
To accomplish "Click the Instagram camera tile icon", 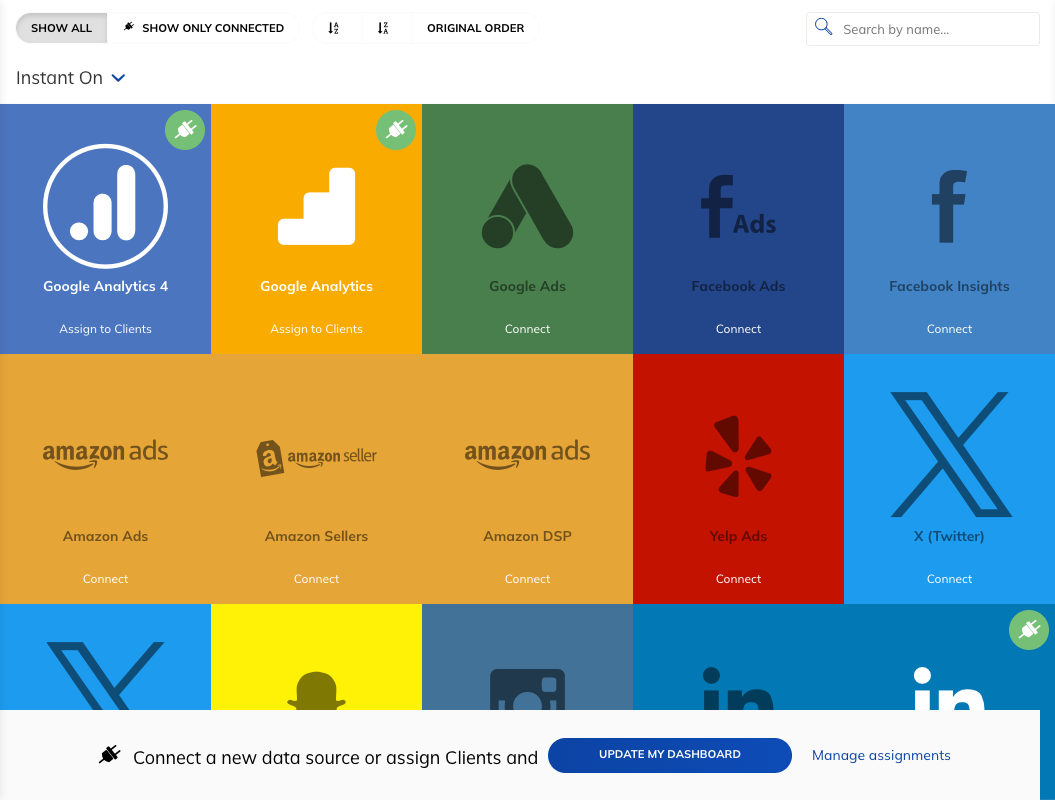I will (x=528, y=689).
